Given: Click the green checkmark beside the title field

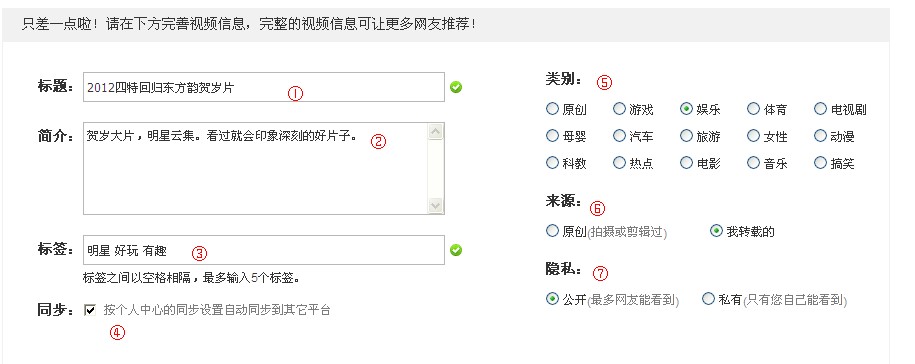Looking at the screenshot, I should coord(456,88).
